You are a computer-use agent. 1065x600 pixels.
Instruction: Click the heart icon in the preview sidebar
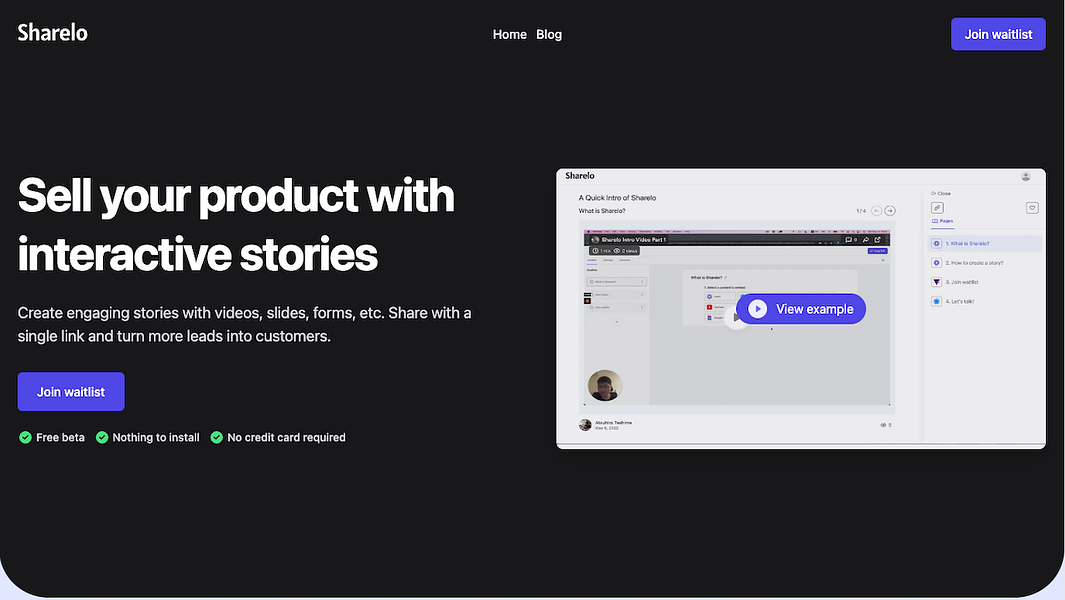pyautogui.click(x=1032, y=208)
